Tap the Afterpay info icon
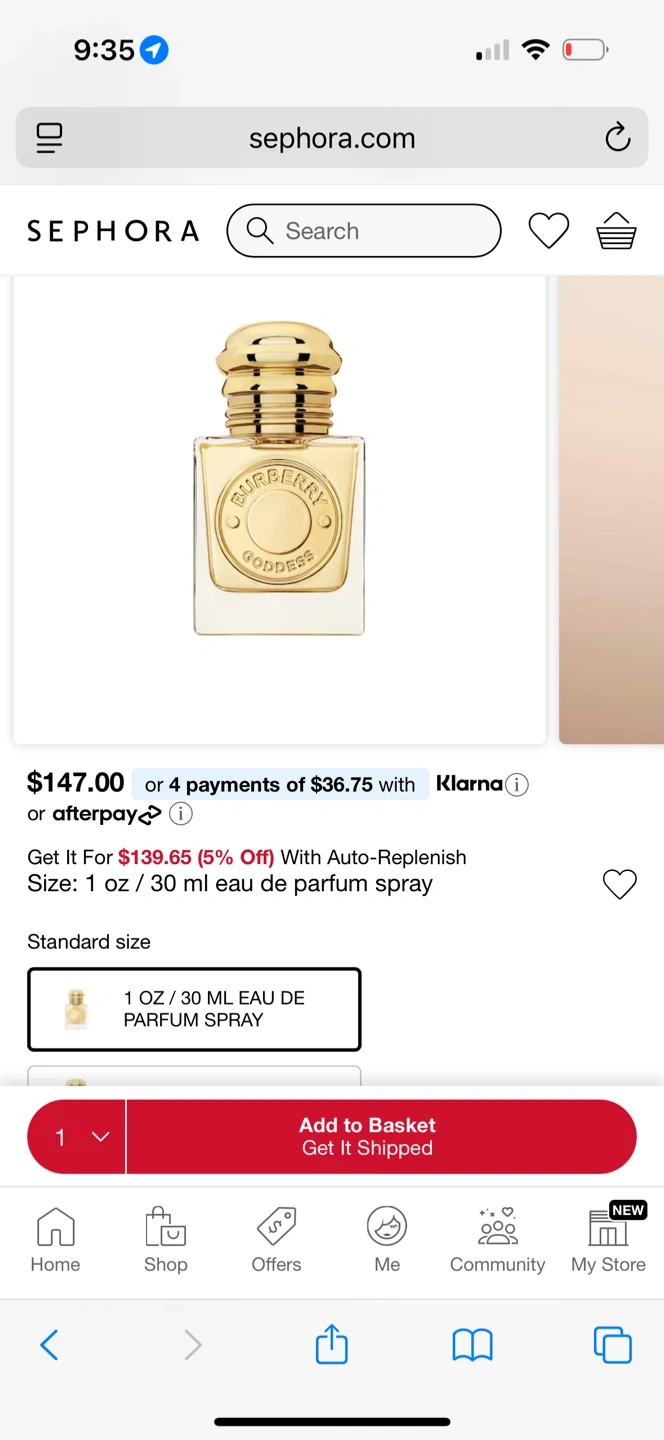This screenshot has height=1440, width=664. pyautogui.click(x=181, y=814)
